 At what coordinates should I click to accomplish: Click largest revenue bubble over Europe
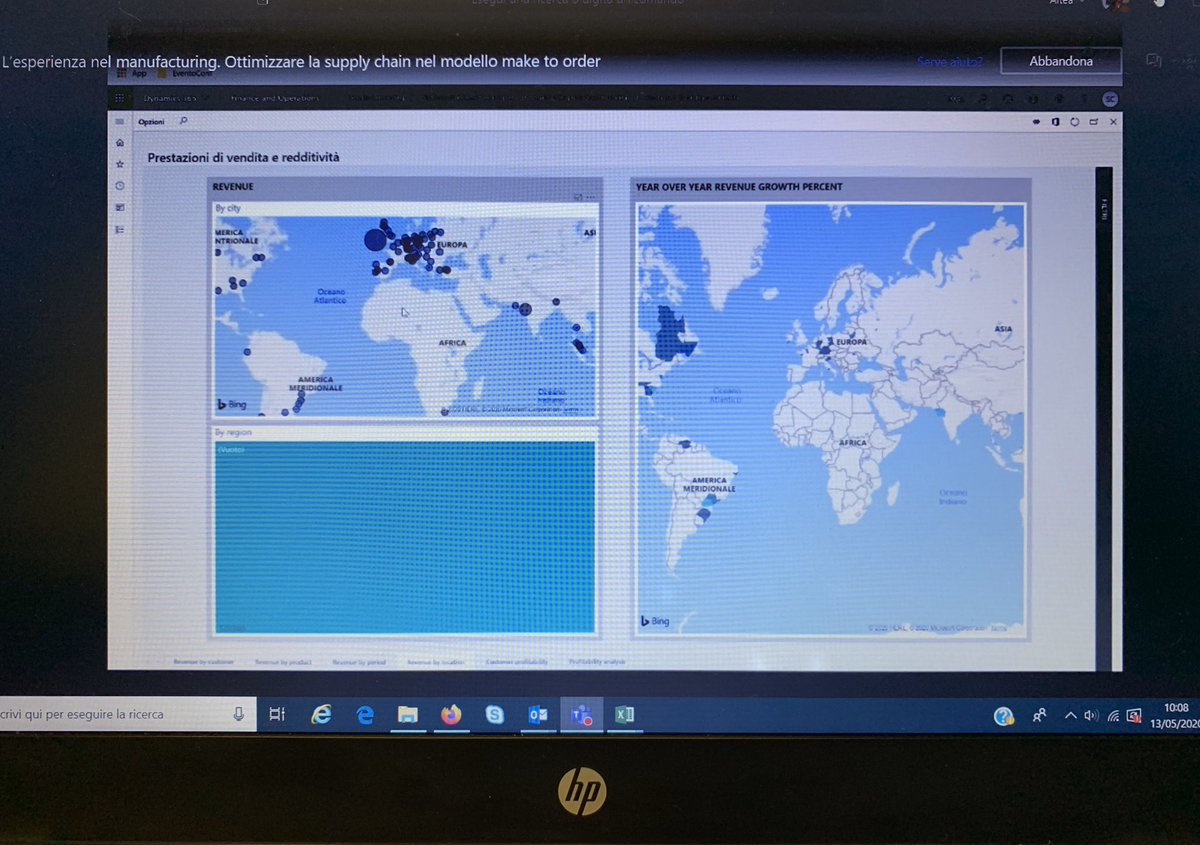pos(375,239)
